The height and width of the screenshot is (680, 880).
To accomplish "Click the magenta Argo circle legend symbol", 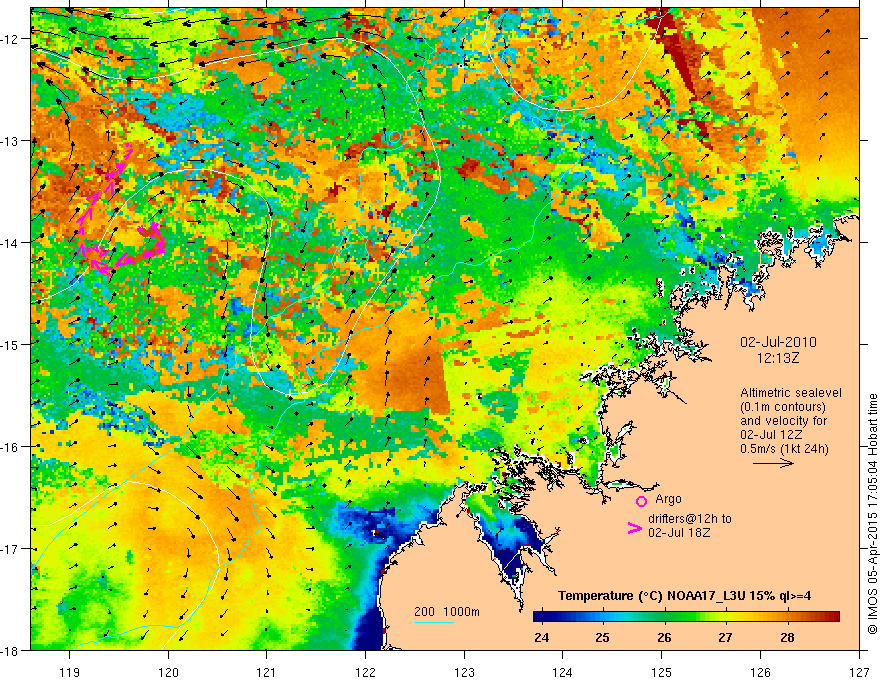I will [641, 501].
